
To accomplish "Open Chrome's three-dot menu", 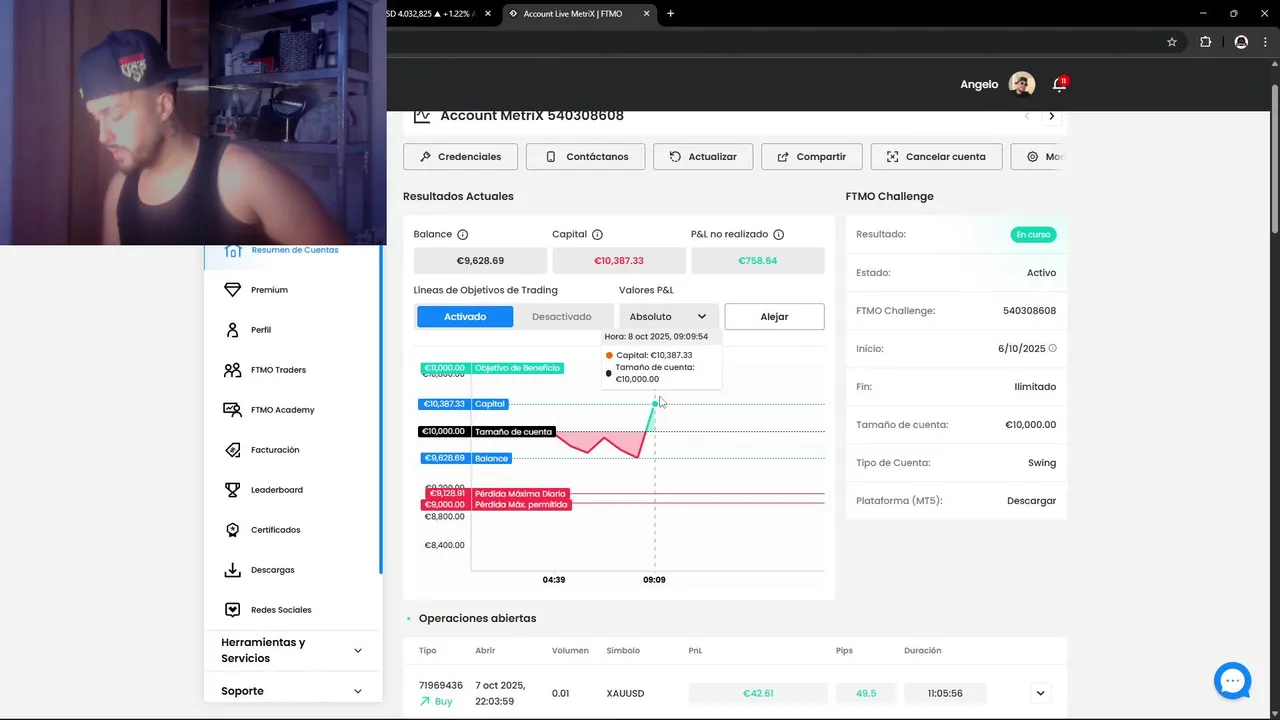I will 1265,42.
